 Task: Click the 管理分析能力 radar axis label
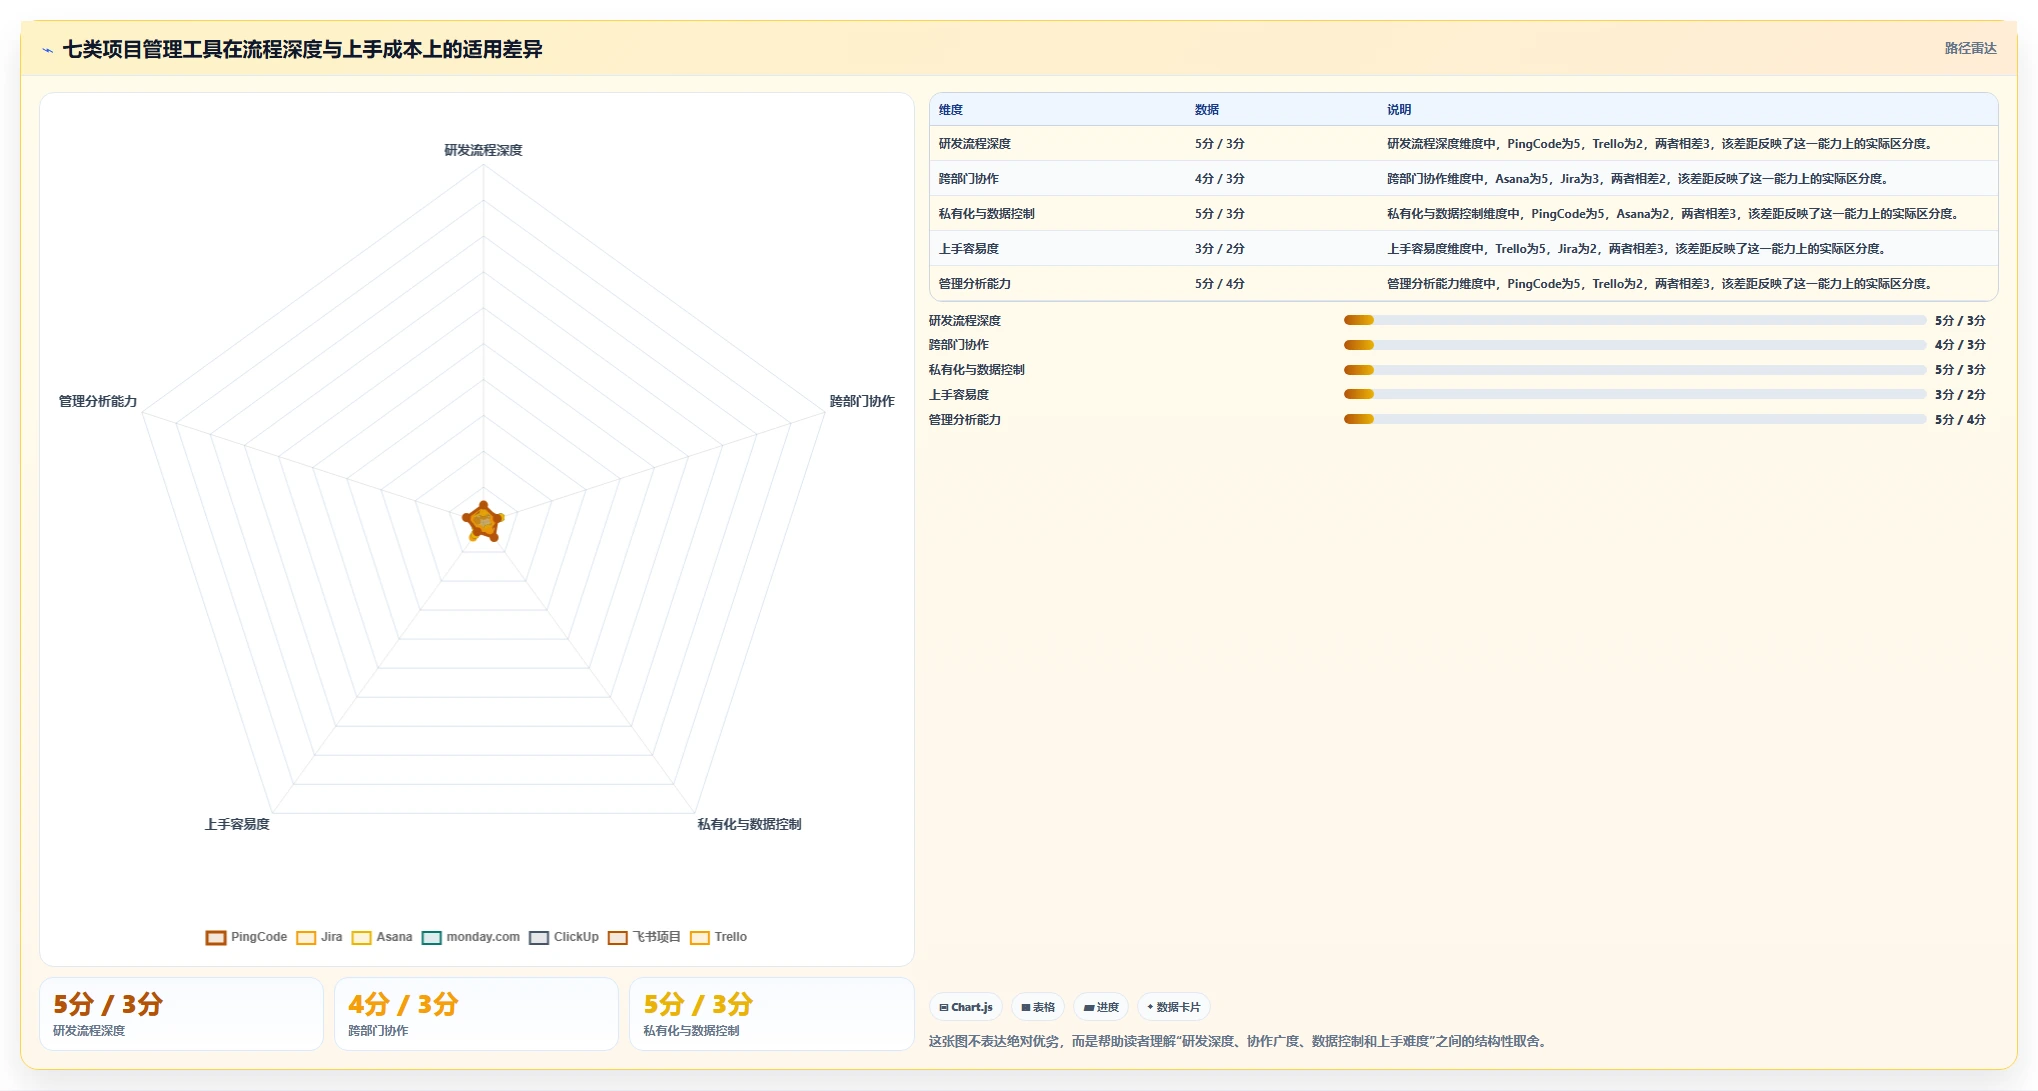[x=98, y=401]
